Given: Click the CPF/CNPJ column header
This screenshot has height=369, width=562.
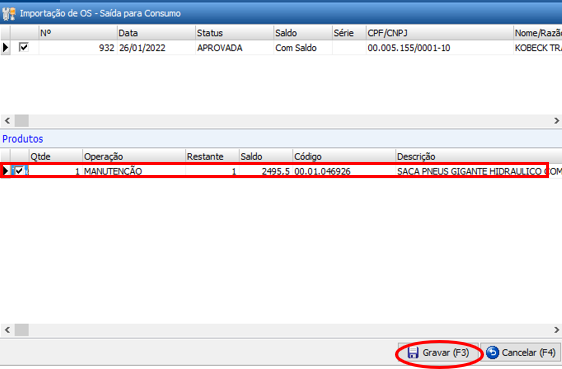Looking at the screenshot, I should 439,33.
